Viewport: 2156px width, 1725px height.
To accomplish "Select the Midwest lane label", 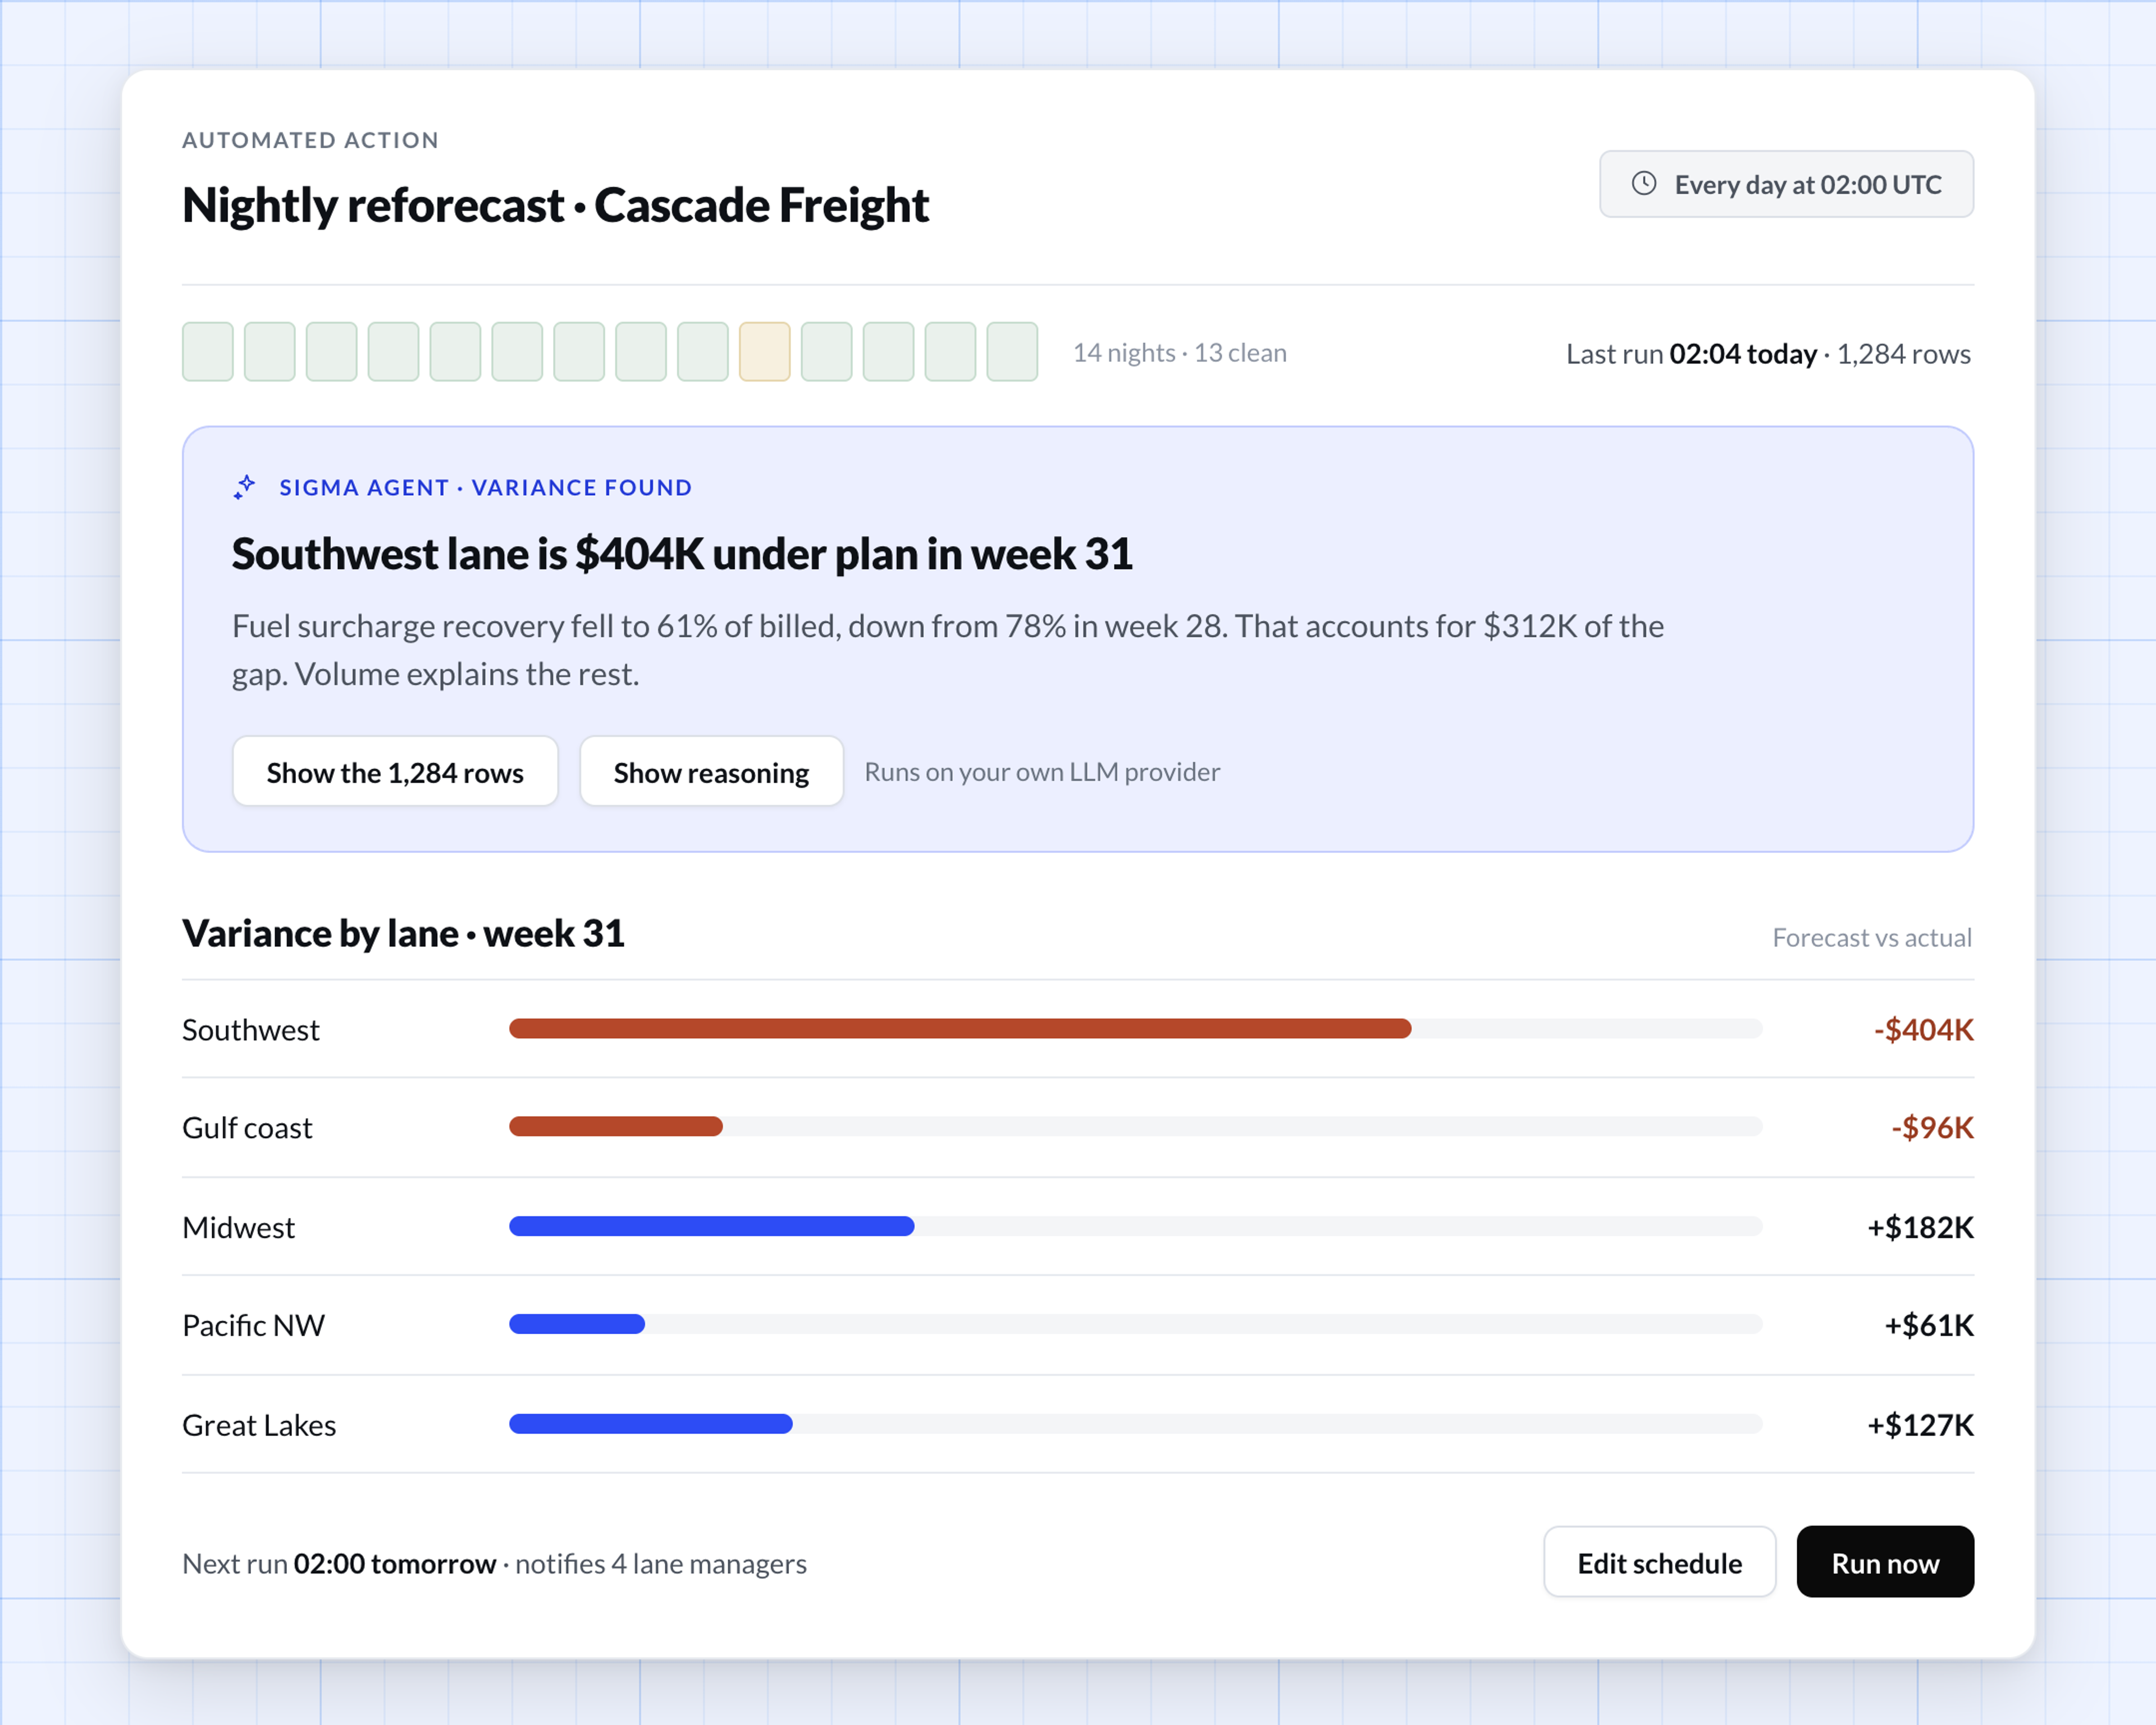I will pyautogui.click(x=238, y=1227).
